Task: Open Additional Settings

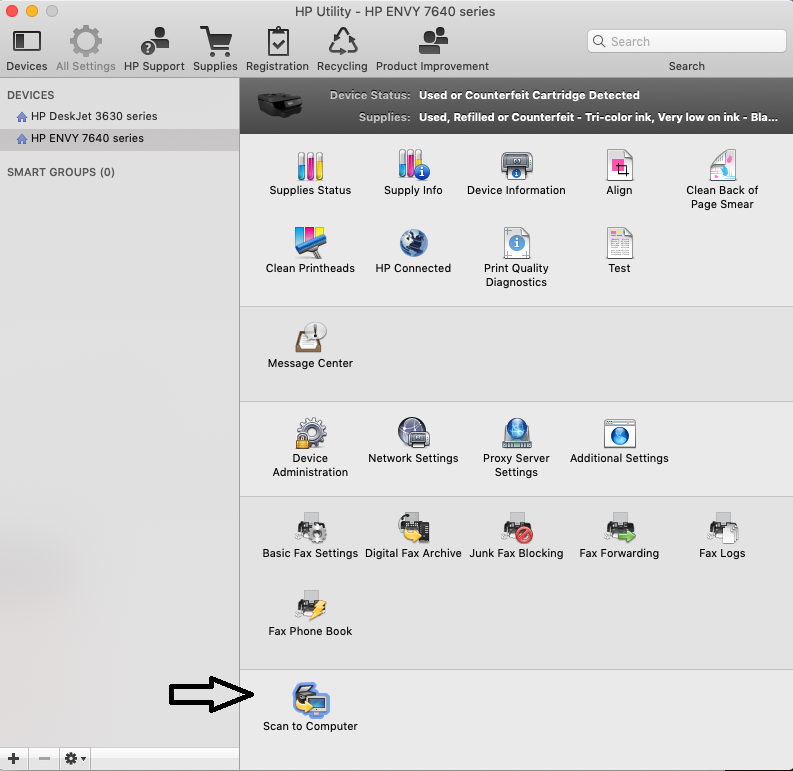Action: pos(619,441)
